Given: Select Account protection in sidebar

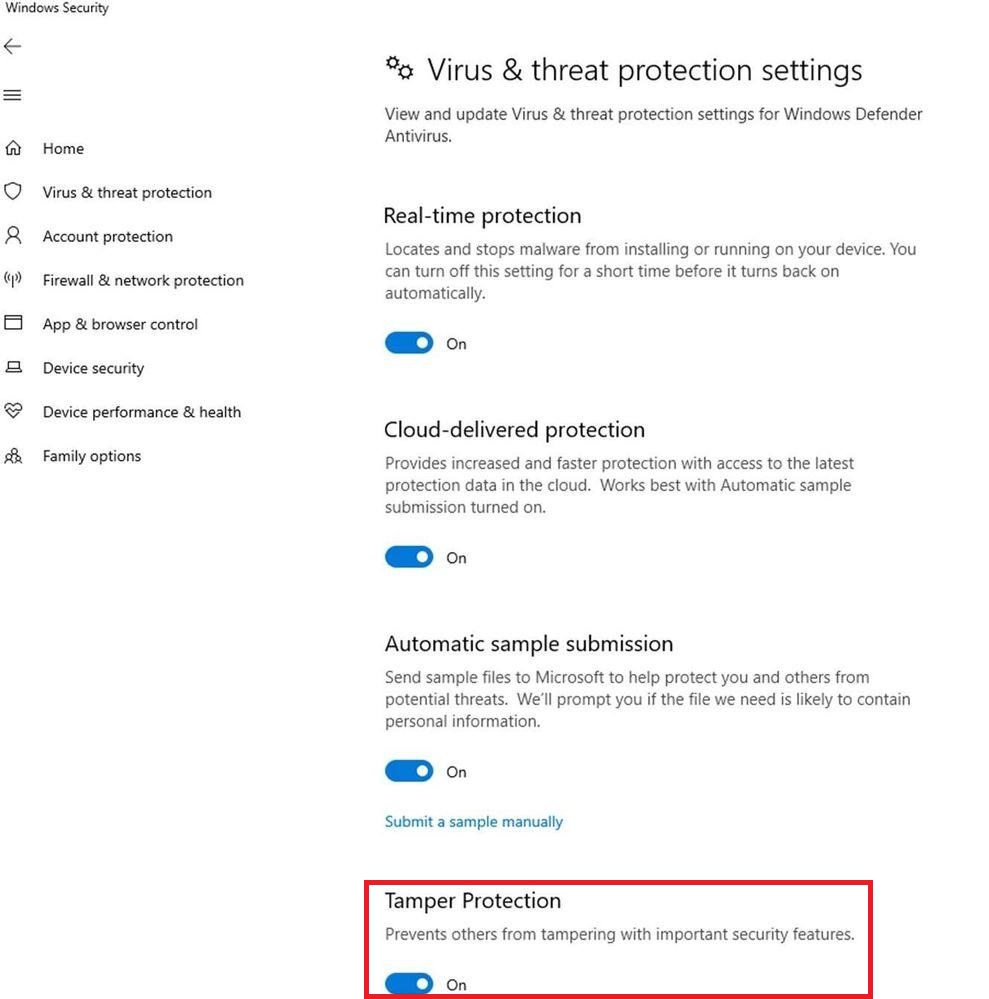Looking at the screenshot, I should pyautogui.click(x=108, y=237).
